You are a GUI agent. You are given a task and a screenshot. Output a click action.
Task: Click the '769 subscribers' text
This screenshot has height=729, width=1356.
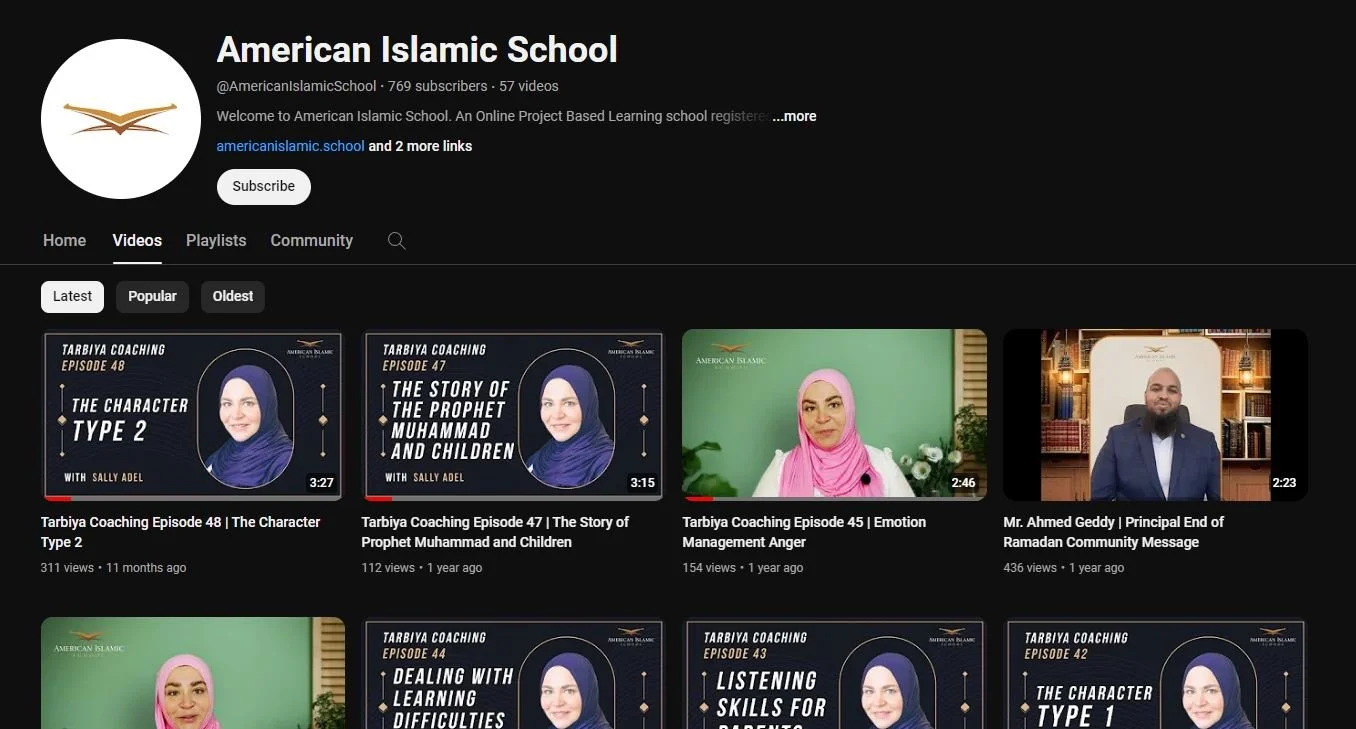(438, 87)
